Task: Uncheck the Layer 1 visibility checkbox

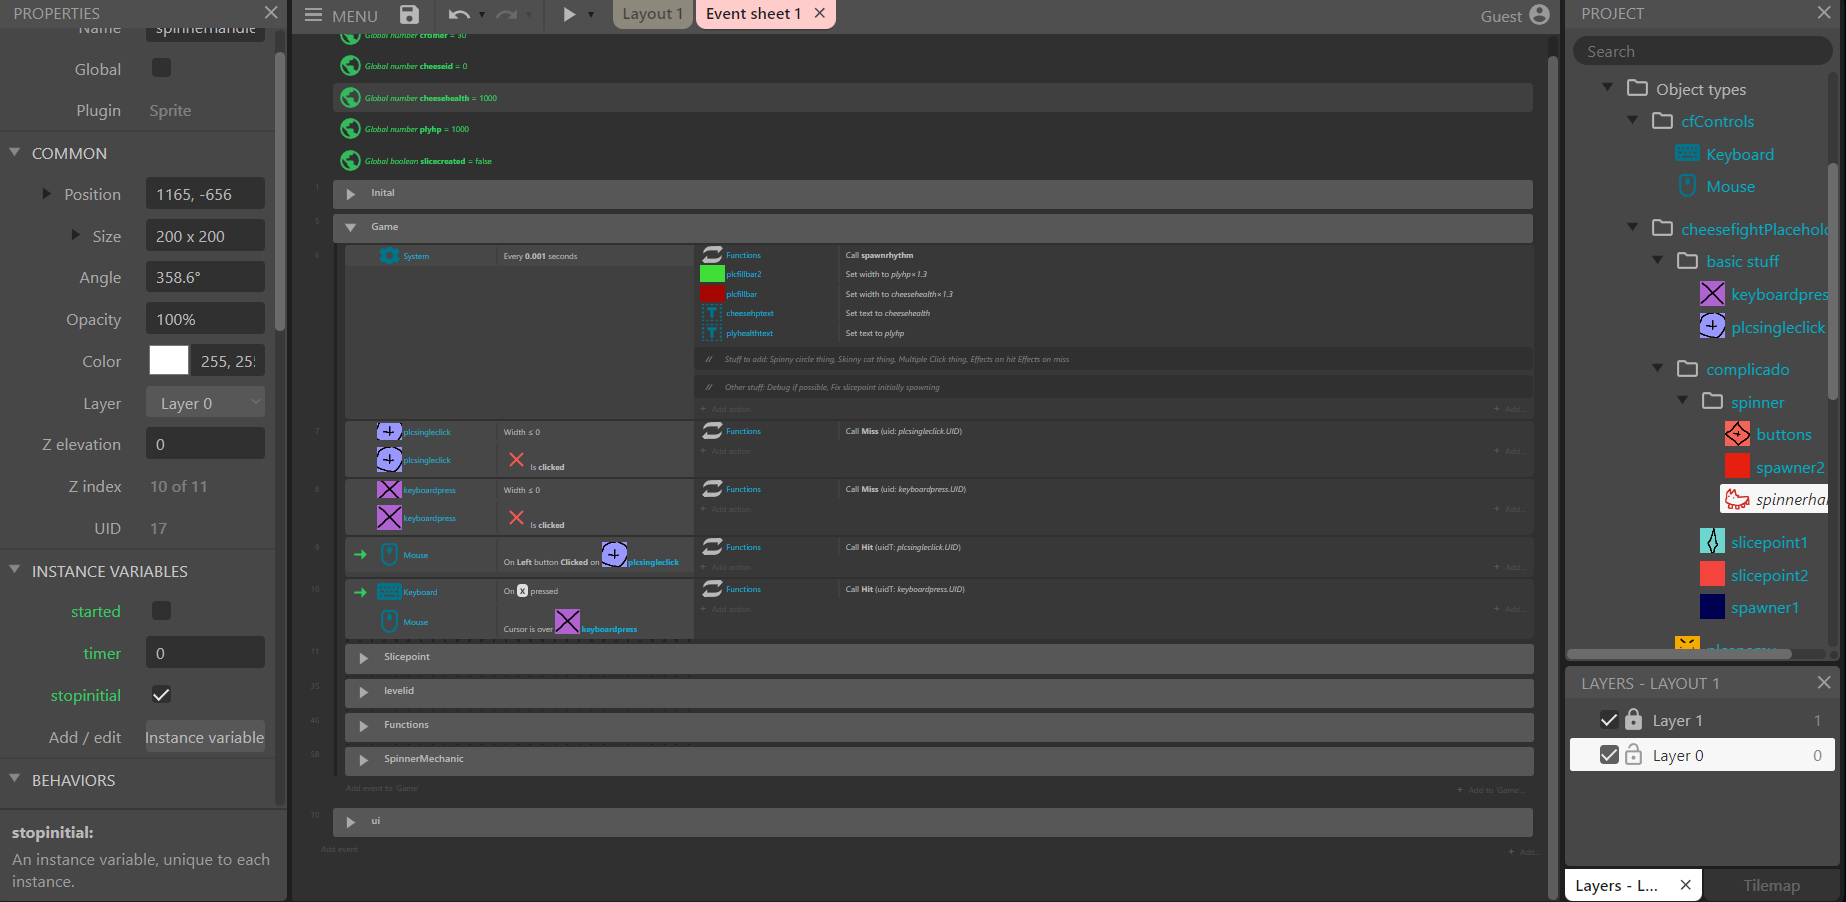Action: (1609, 720)
